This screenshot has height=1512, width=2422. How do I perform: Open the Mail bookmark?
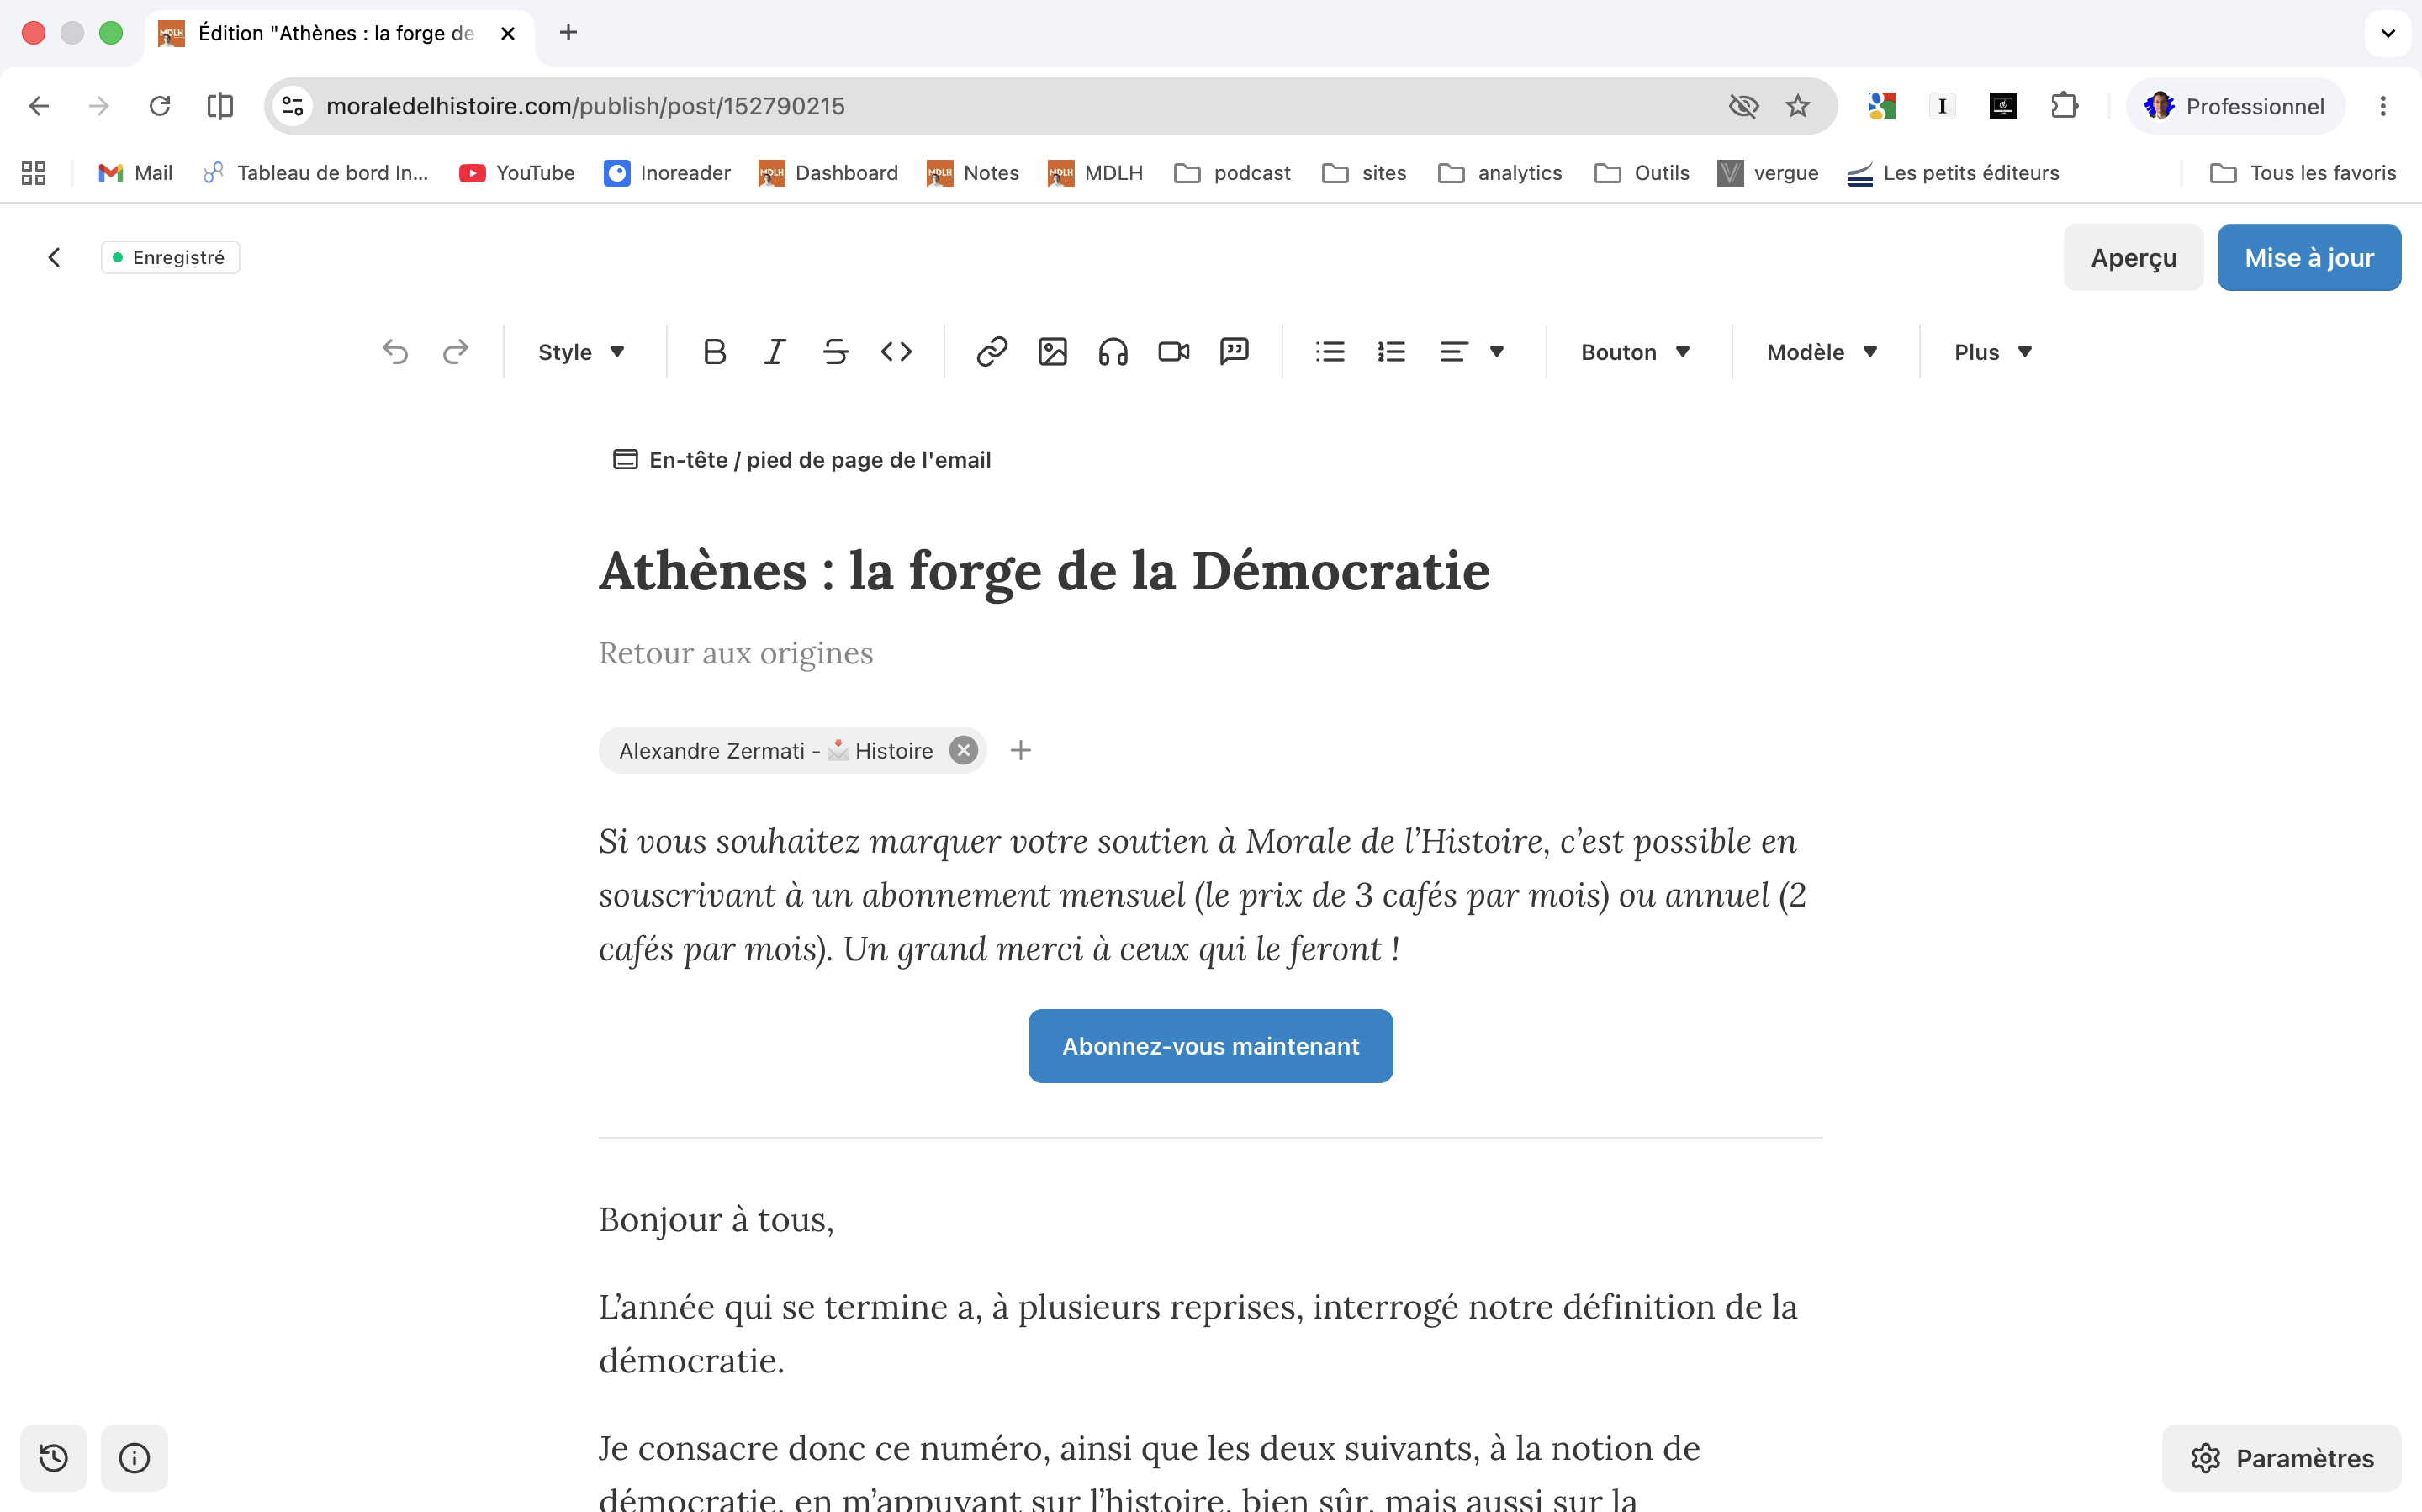pyautogui.click(x=135, y=173)
